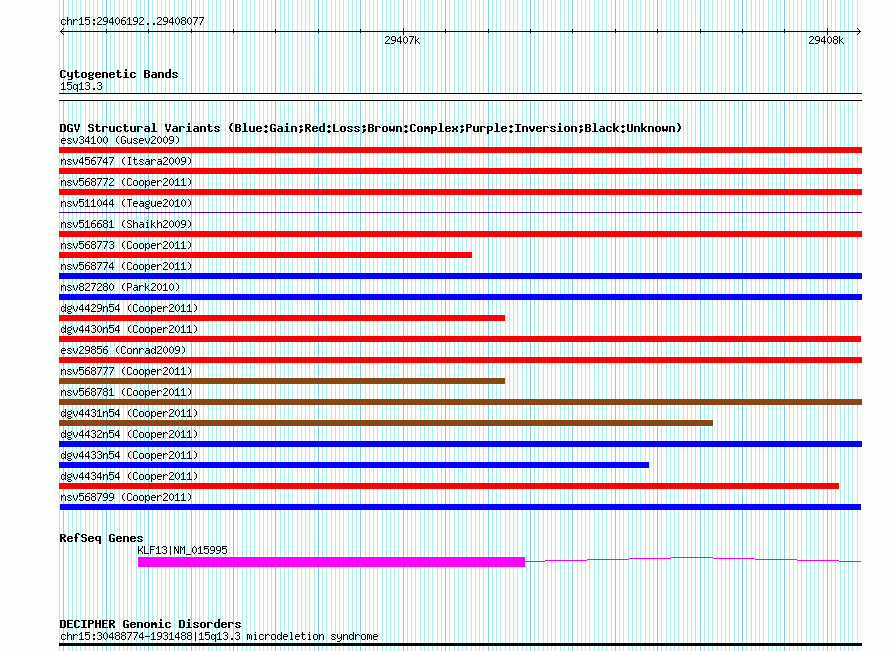Click the thin purple line of nsv511044

(460, 213)
